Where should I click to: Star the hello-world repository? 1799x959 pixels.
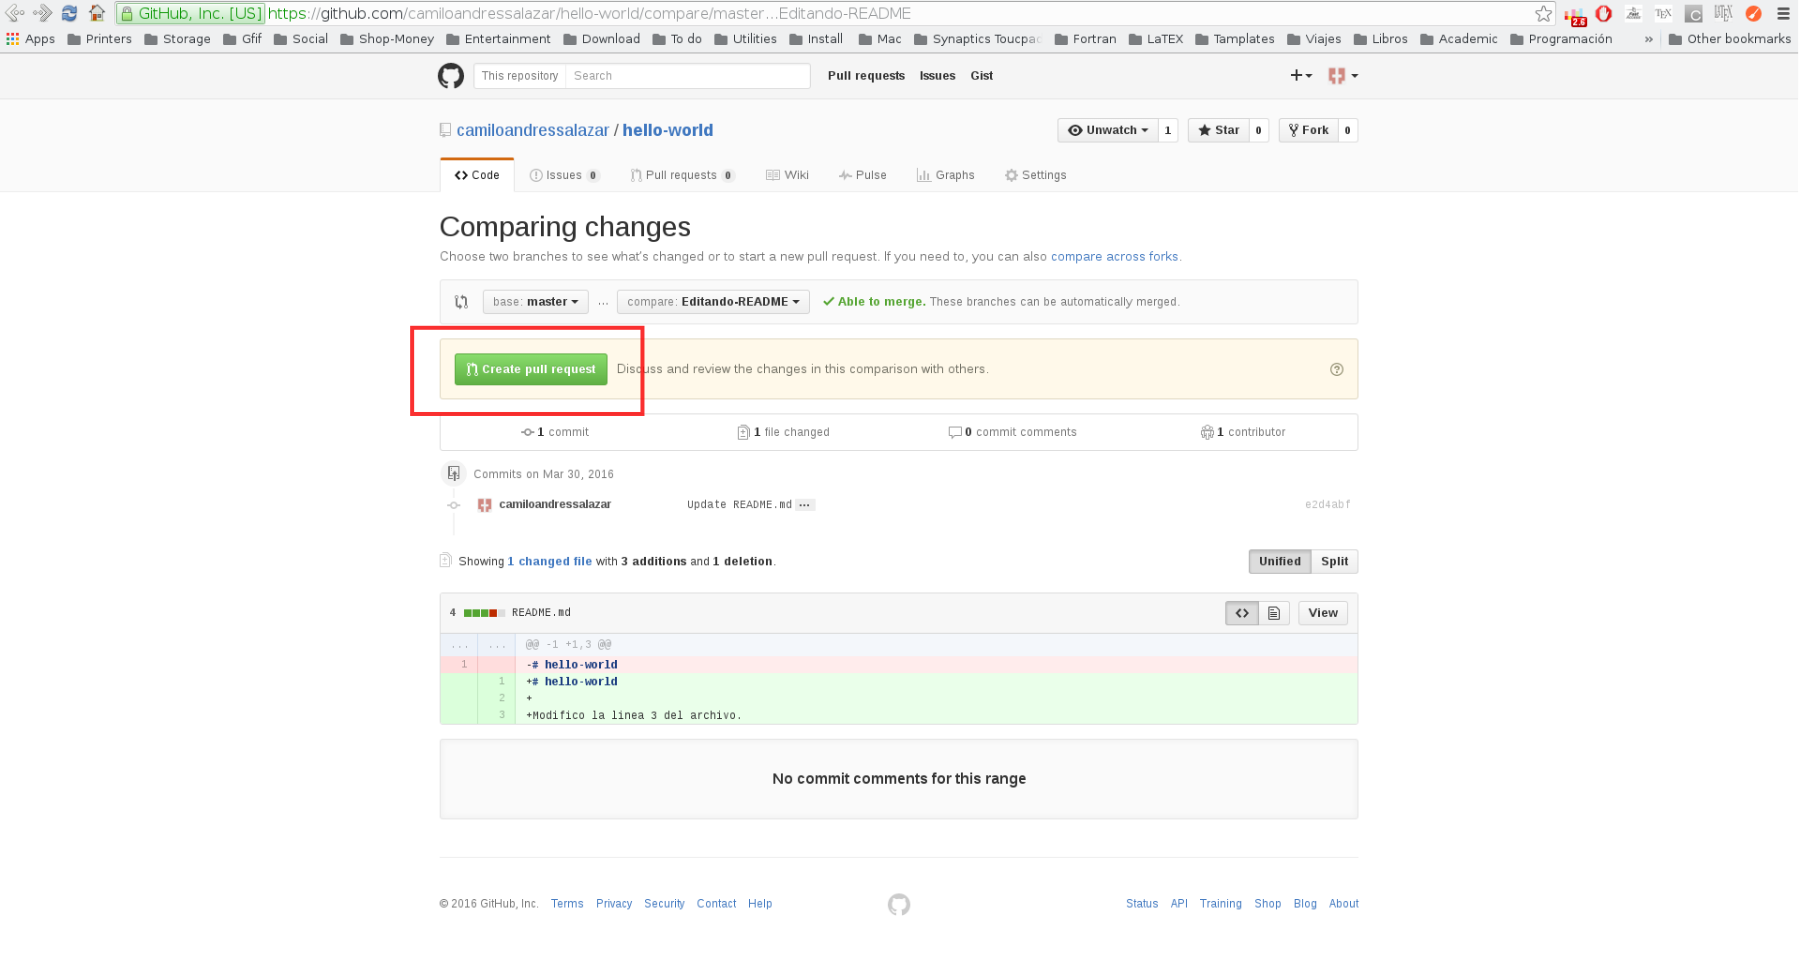[1219, 130]
